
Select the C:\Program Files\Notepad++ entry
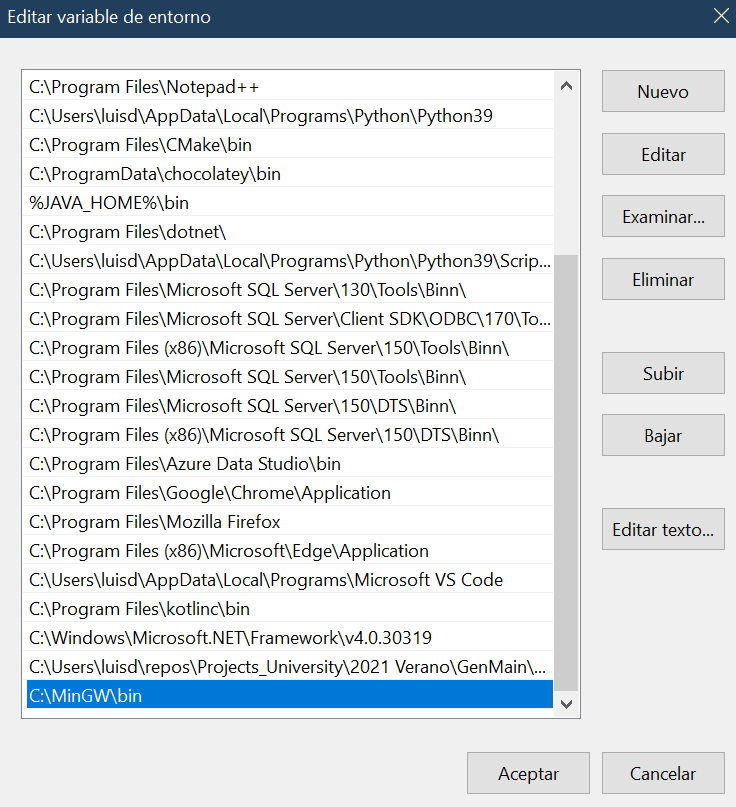pyautogui.click(x=290, y=87)
